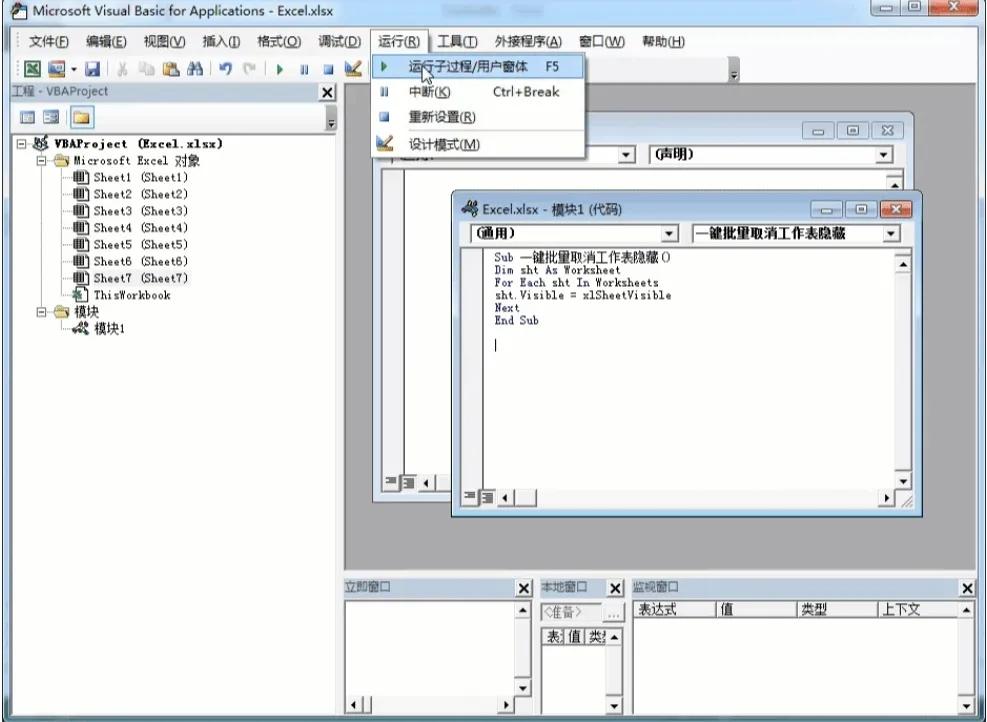This screenshot has width=987, height=722.
Task: Enable Full Module View in the back code window
Action: (407, 483)
